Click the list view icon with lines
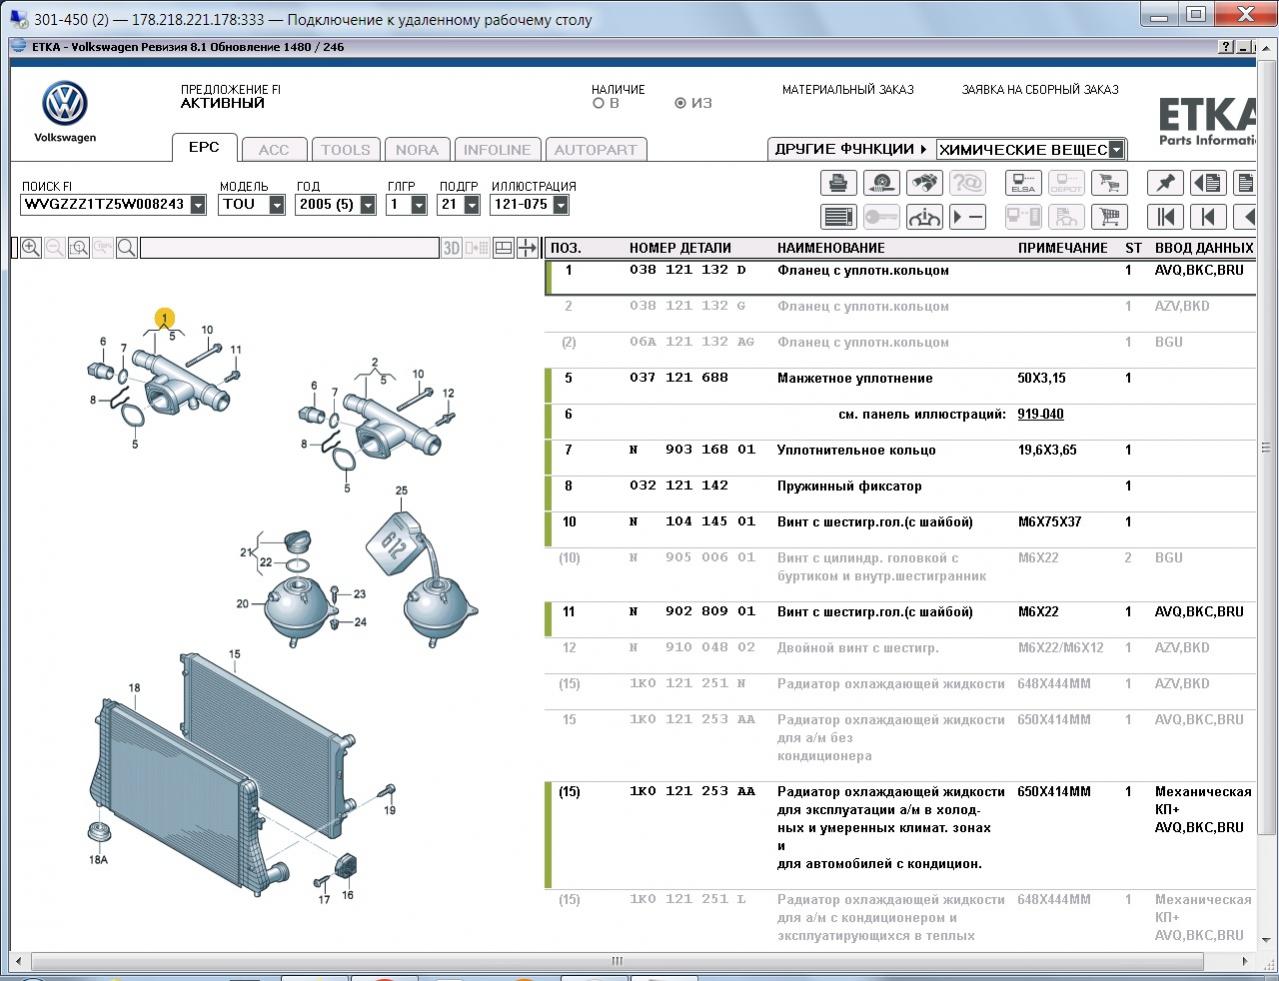Viewport: 1279px width, 981px height. [x=838, y=217]
